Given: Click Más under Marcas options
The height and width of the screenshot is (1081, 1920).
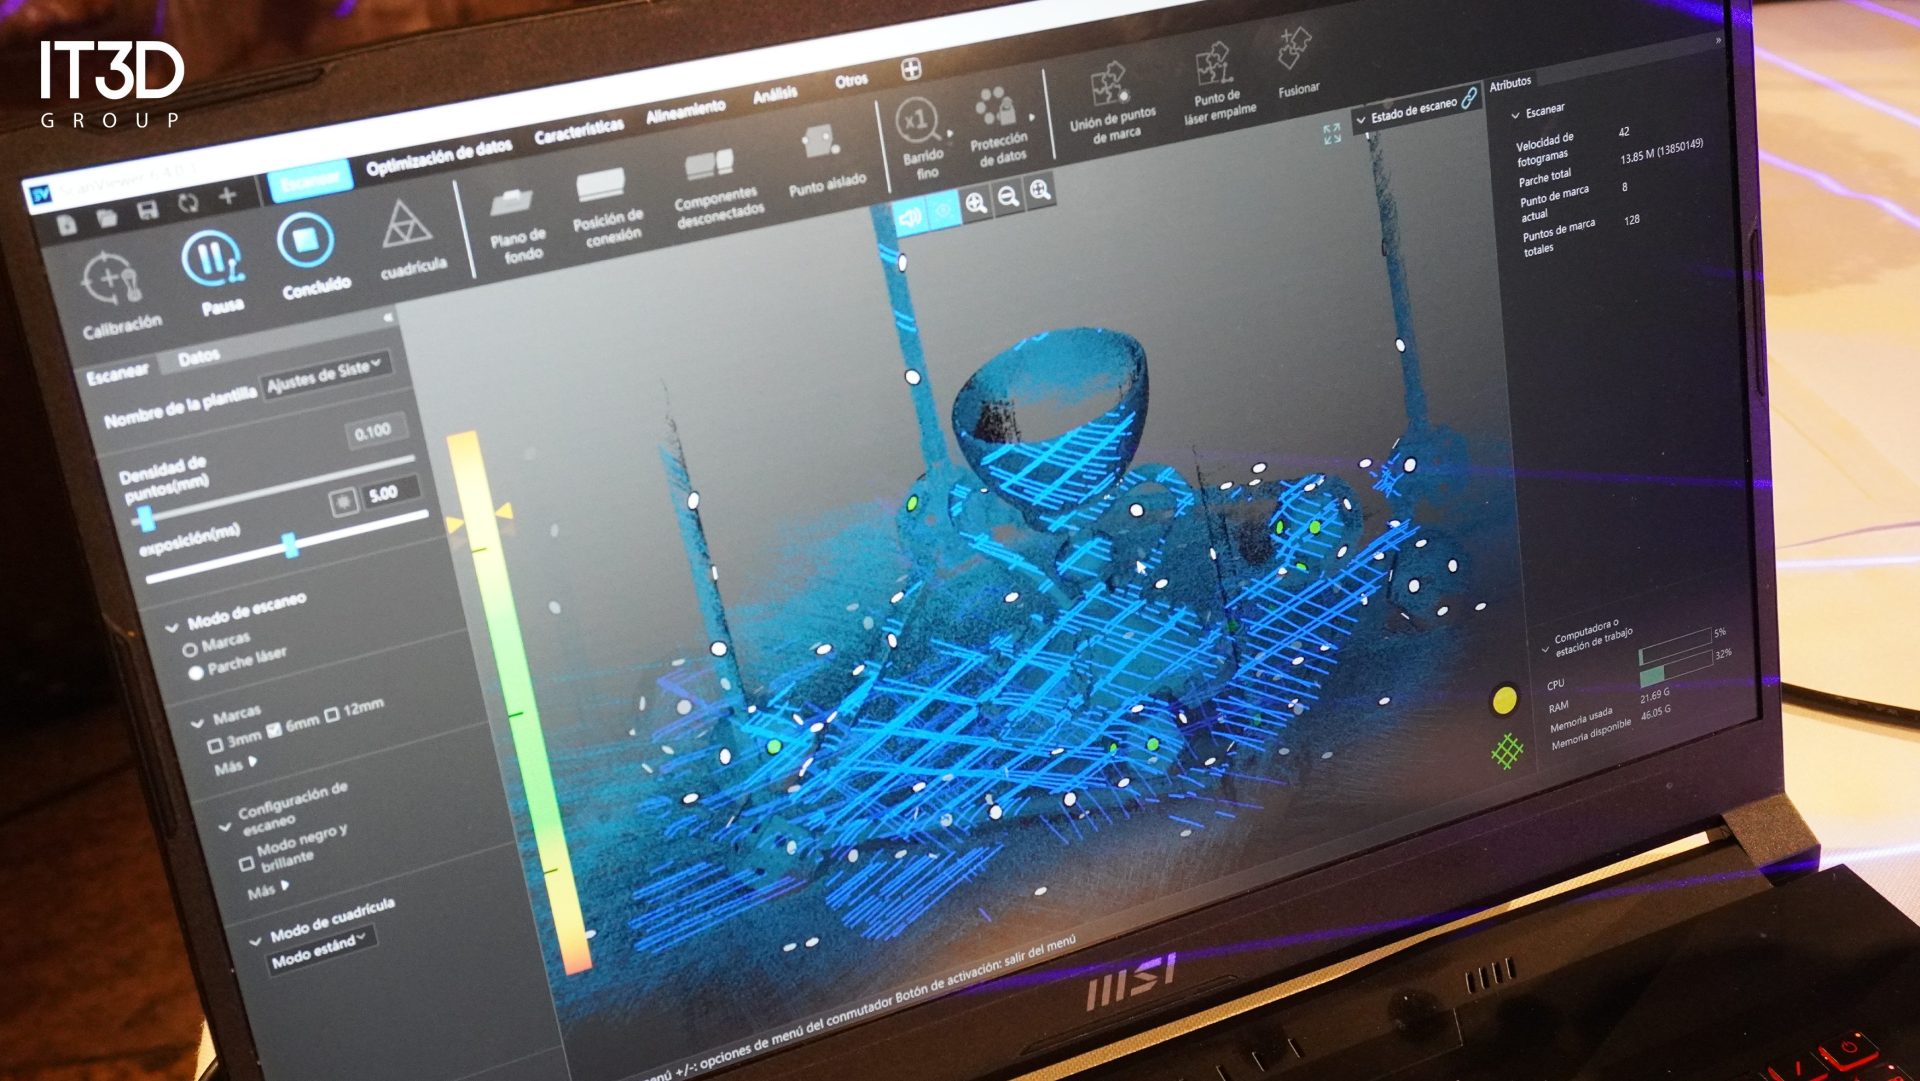Looking at the screenshot, I should (x=234, y=767).
